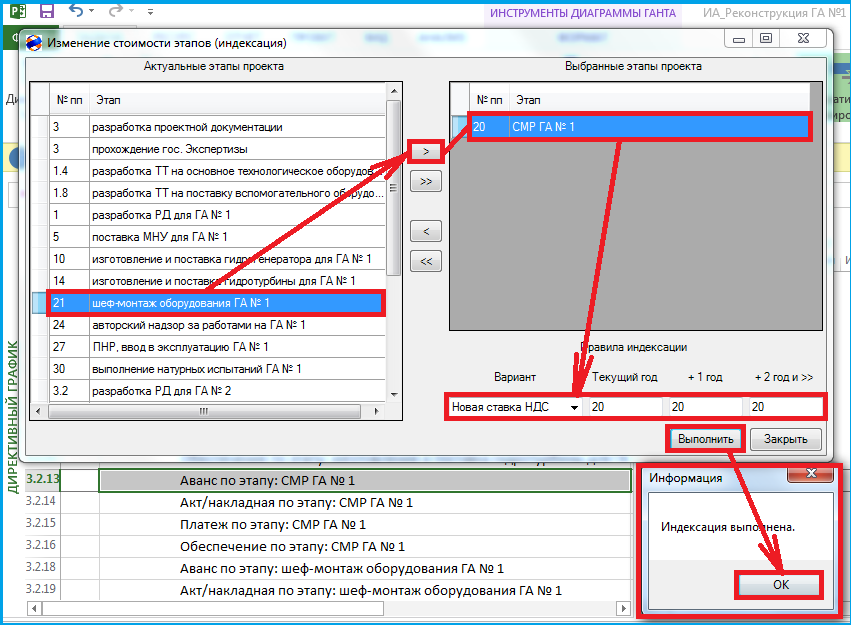Open the ИНСТРУМЕНТЫ ДИАГРАММЫ ГАНТА tab

click(583, 13)
